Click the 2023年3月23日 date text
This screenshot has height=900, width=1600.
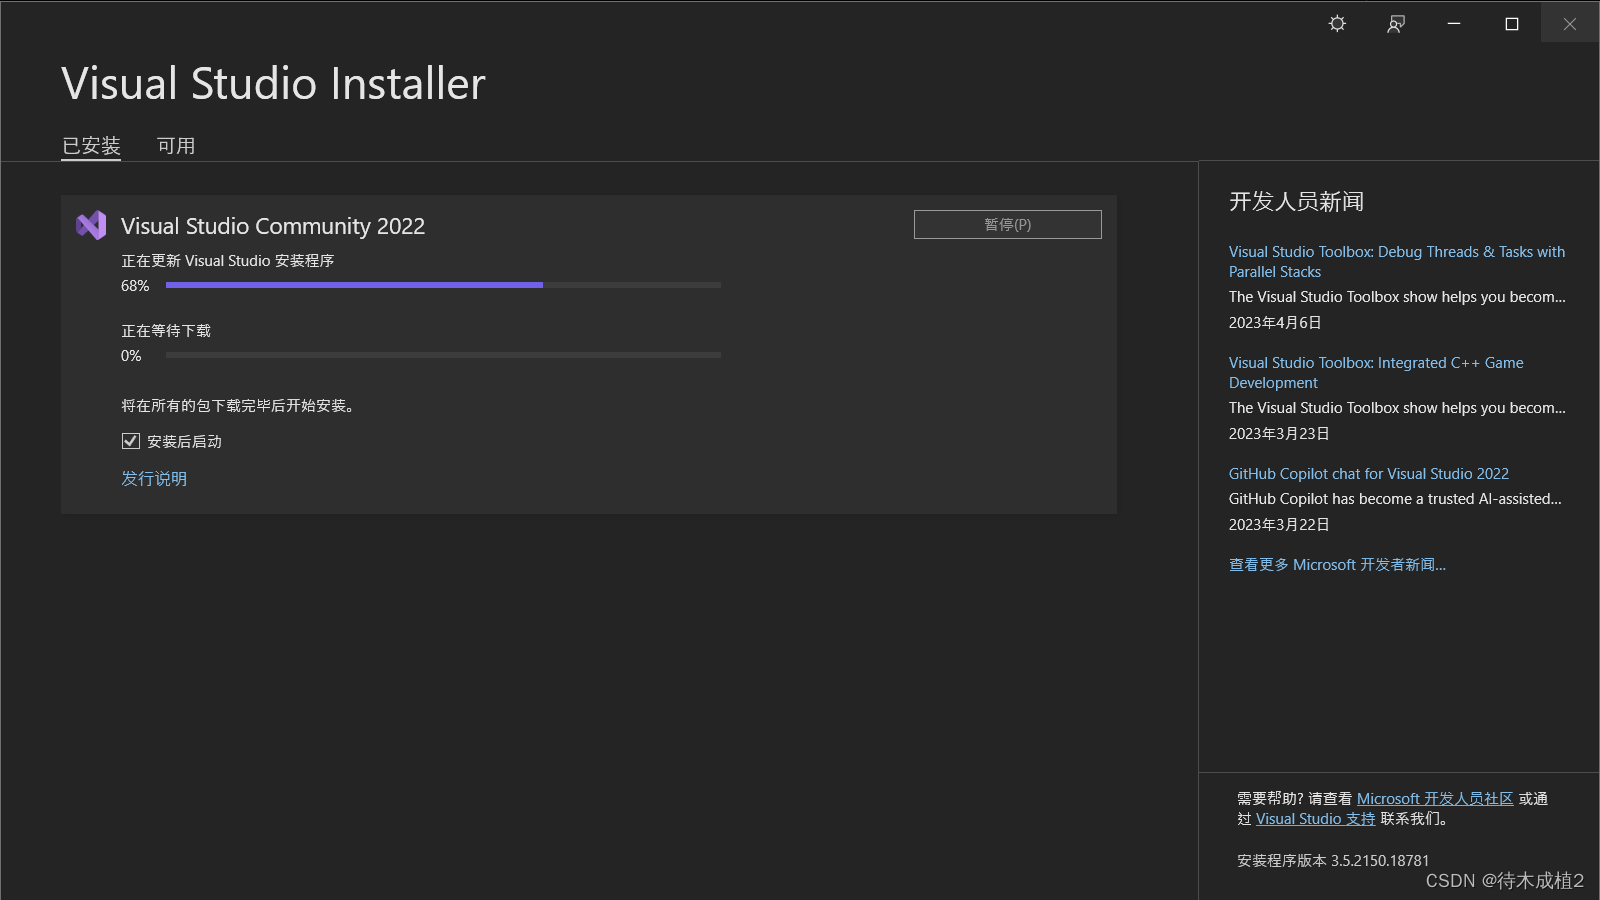pos(1279,433)
